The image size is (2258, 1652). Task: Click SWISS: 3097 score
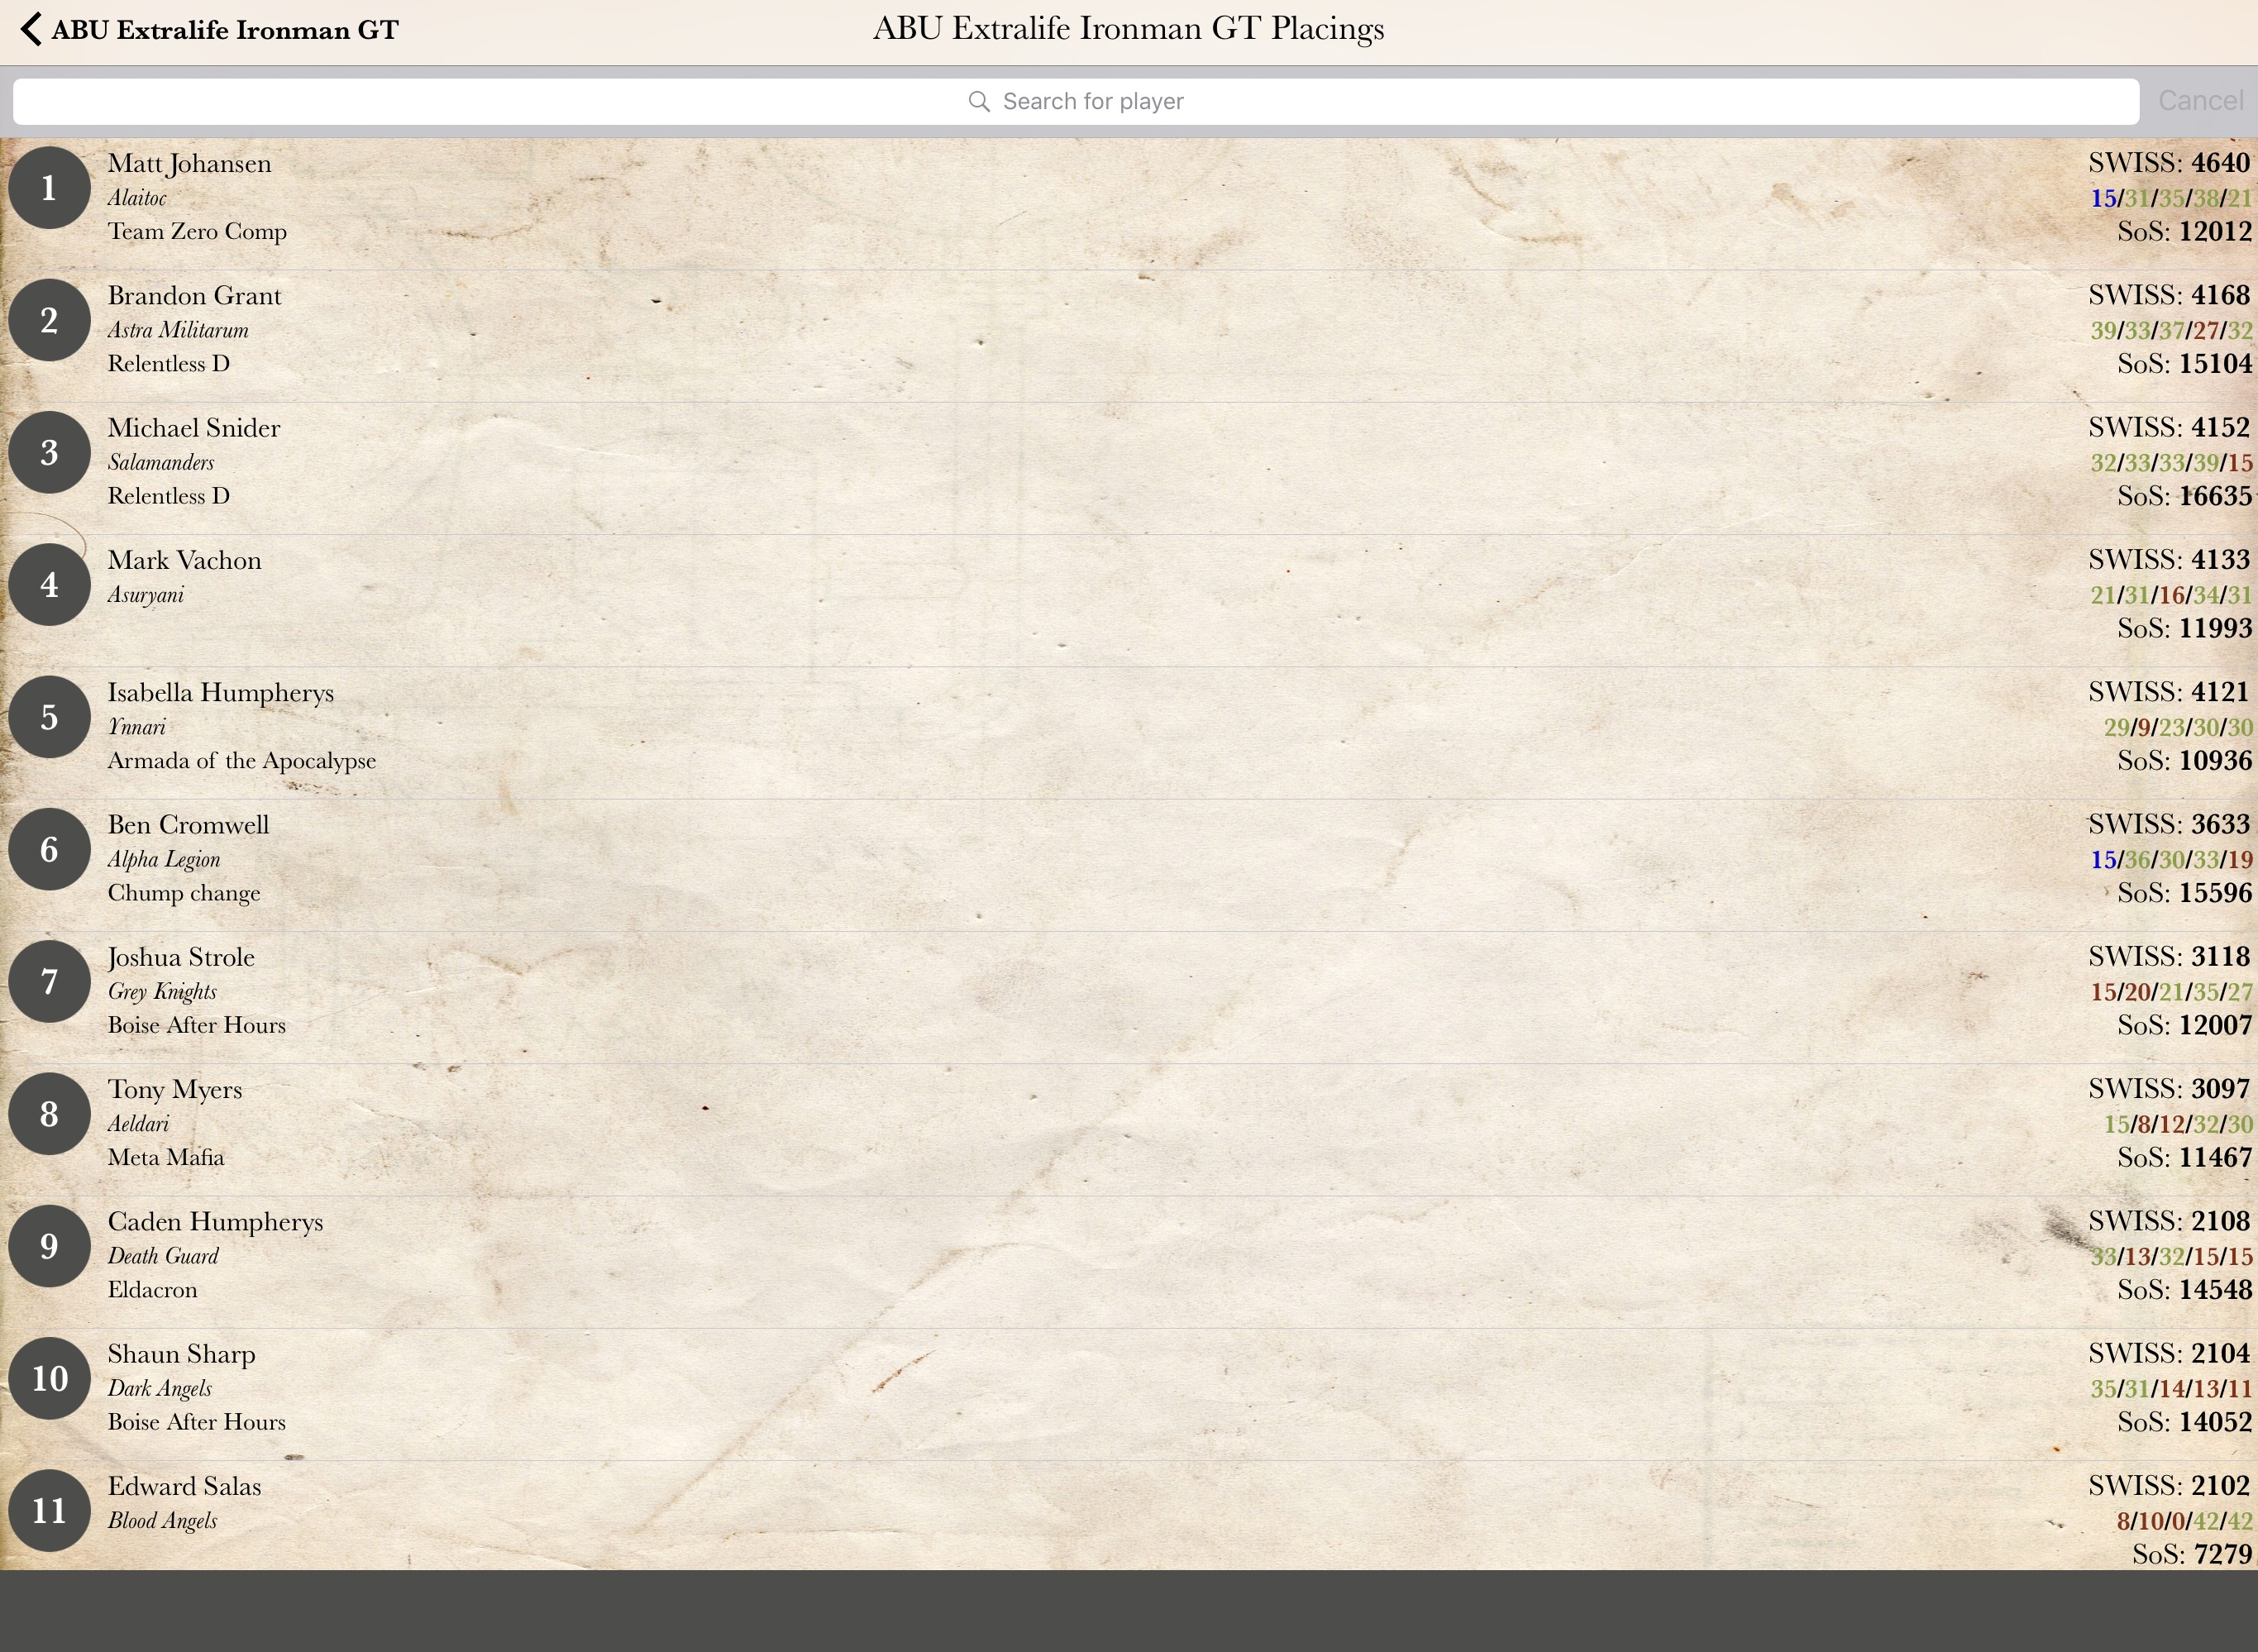pyautogui.click(x=2169, y=1088)
